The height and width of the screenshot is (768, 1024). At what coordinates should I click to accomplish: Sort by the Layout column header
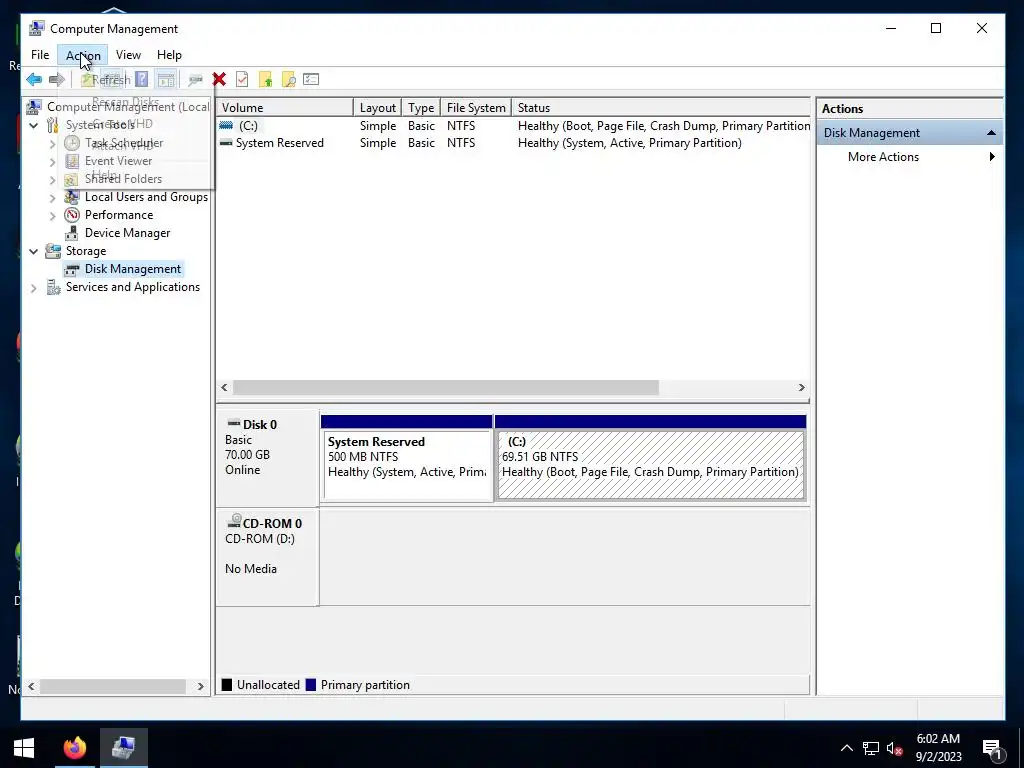coord(377,108)
